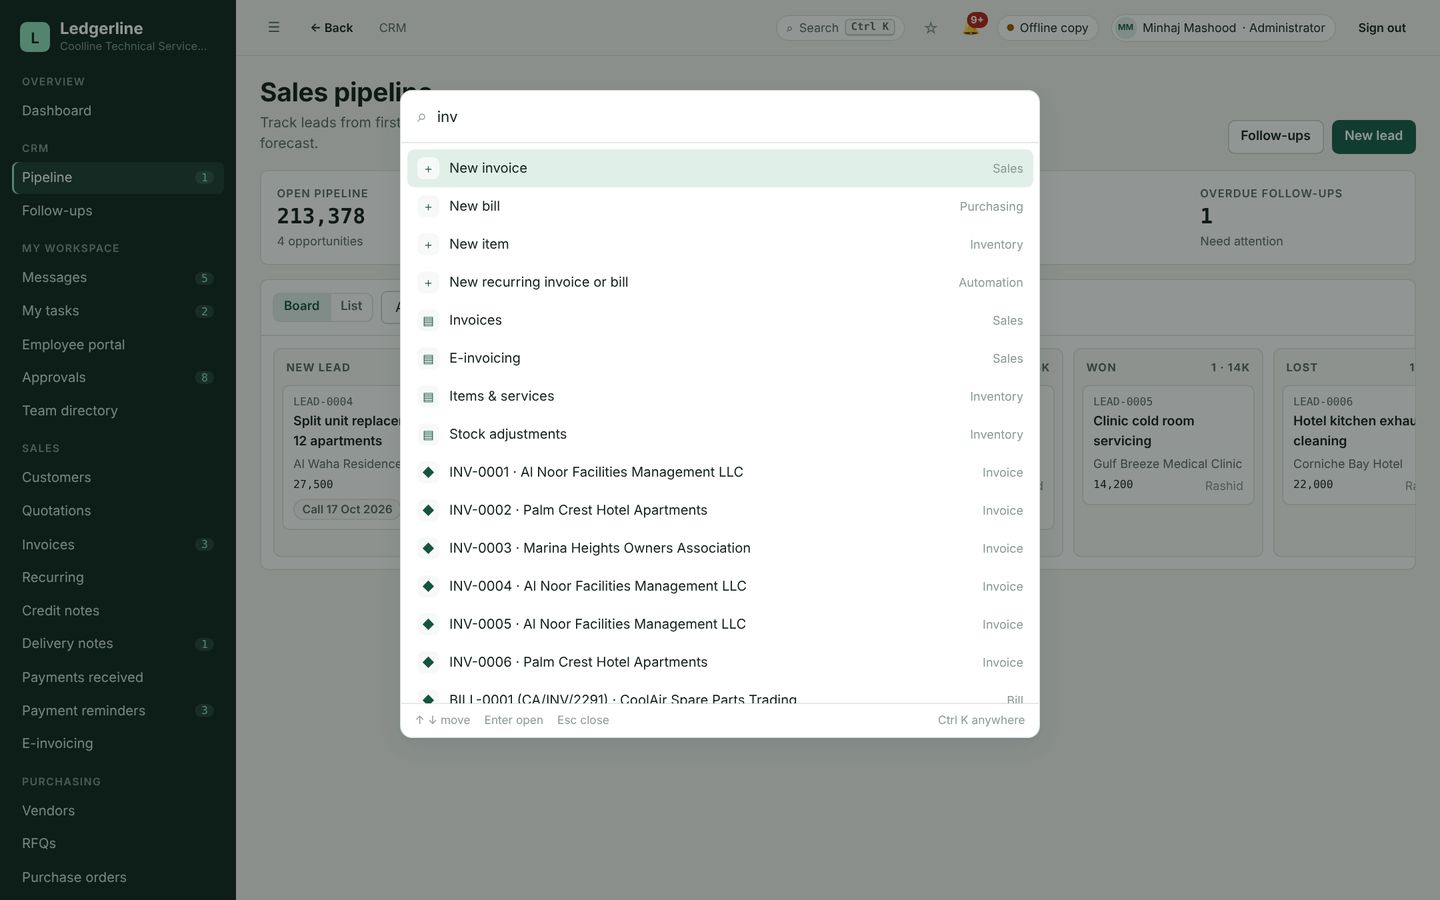Open sidebar Follow-ups under CRM

point(118,211)
